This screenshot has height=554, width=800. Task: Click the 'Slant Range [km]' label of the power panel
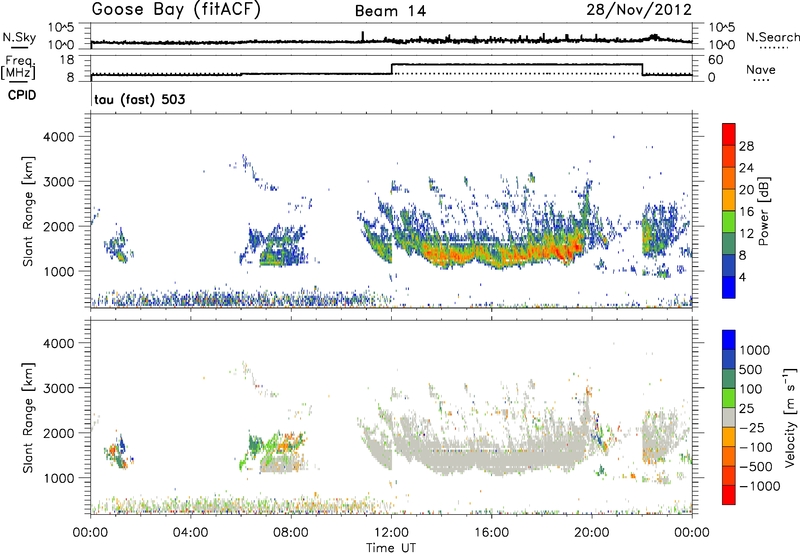coord(29,211)
